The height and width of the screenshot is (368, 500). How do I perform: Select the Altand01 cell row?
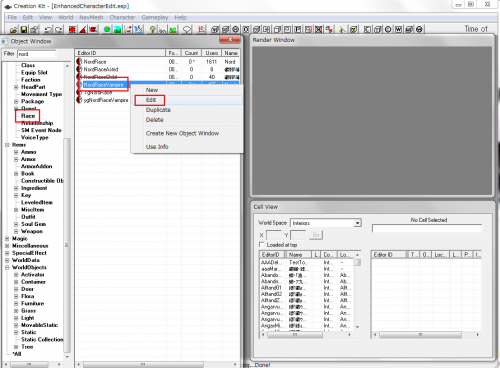pos(306,288)
